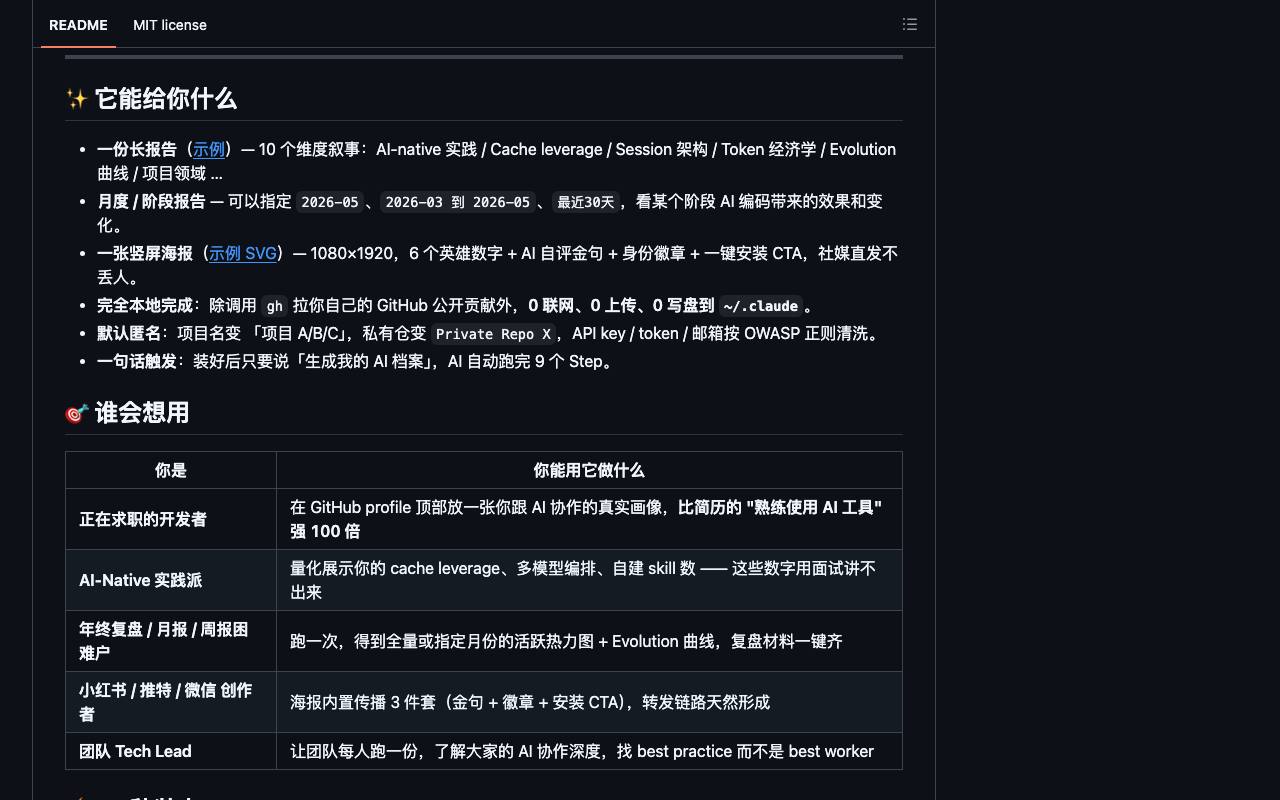Screen dimensions: 1280x800
Task: Switch to the README tab
Action: (x=78, y=25)
